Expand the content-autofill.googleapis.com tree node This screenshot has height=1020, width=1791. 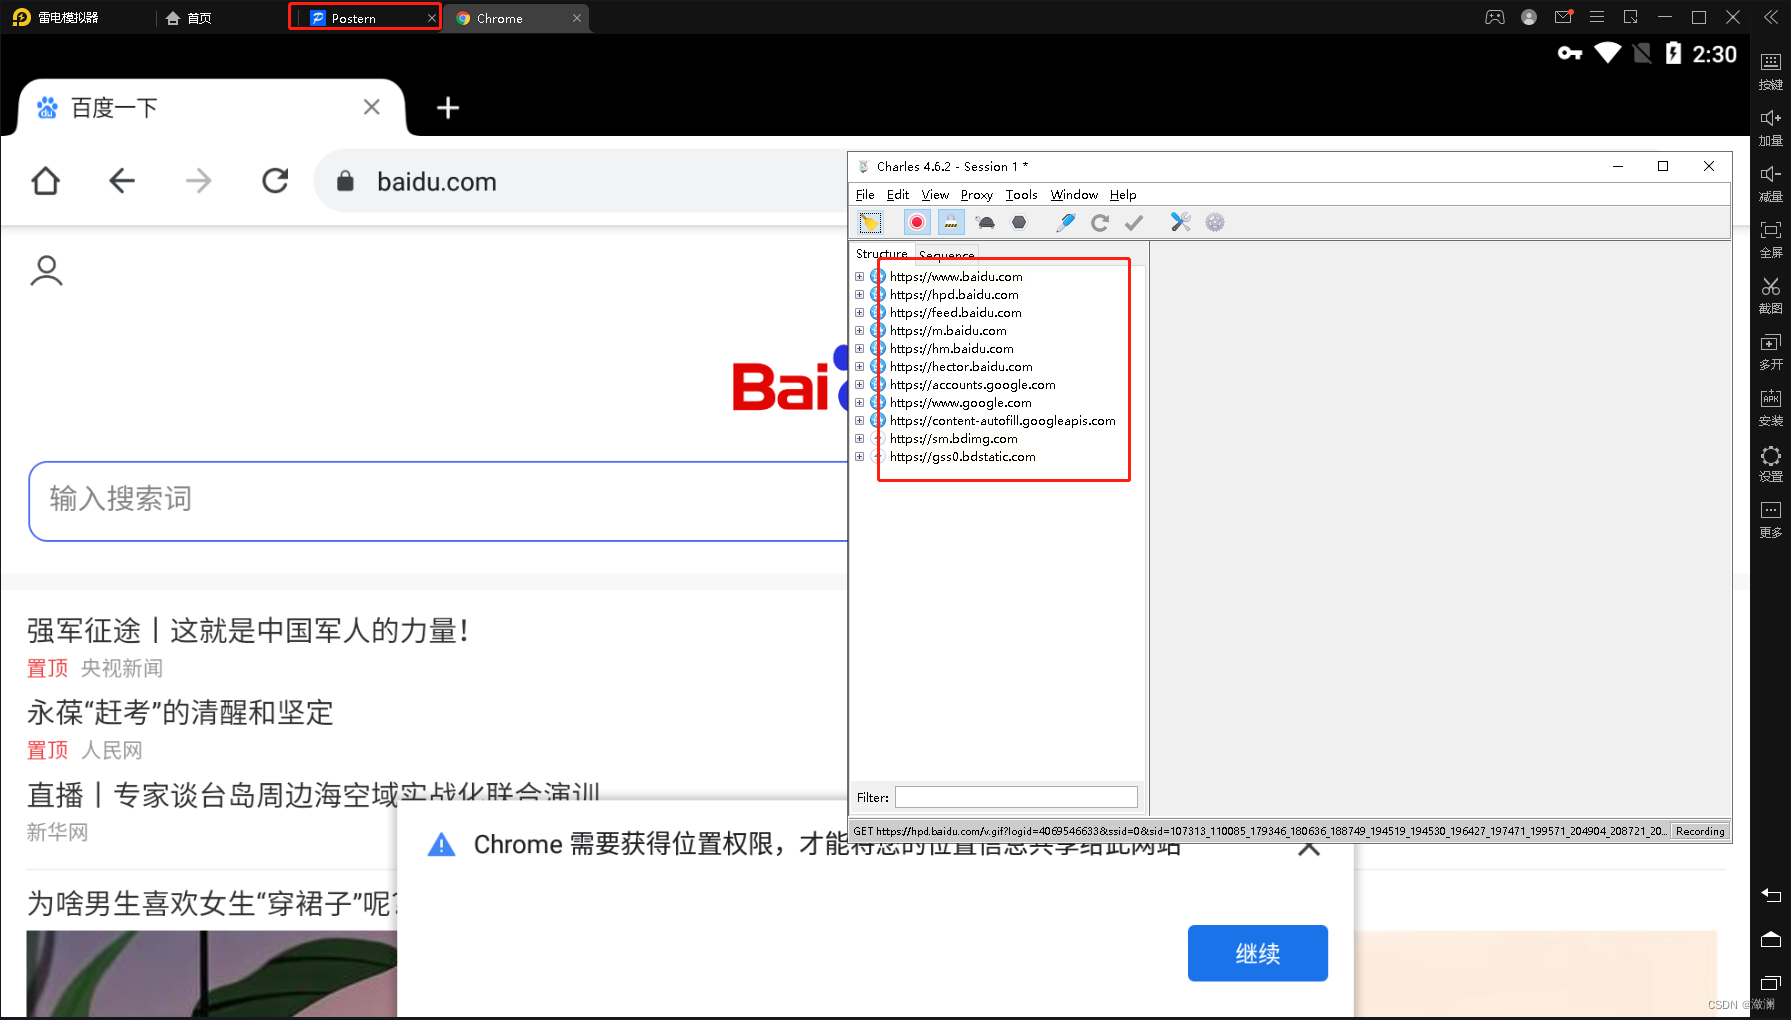tap(859, 421)
